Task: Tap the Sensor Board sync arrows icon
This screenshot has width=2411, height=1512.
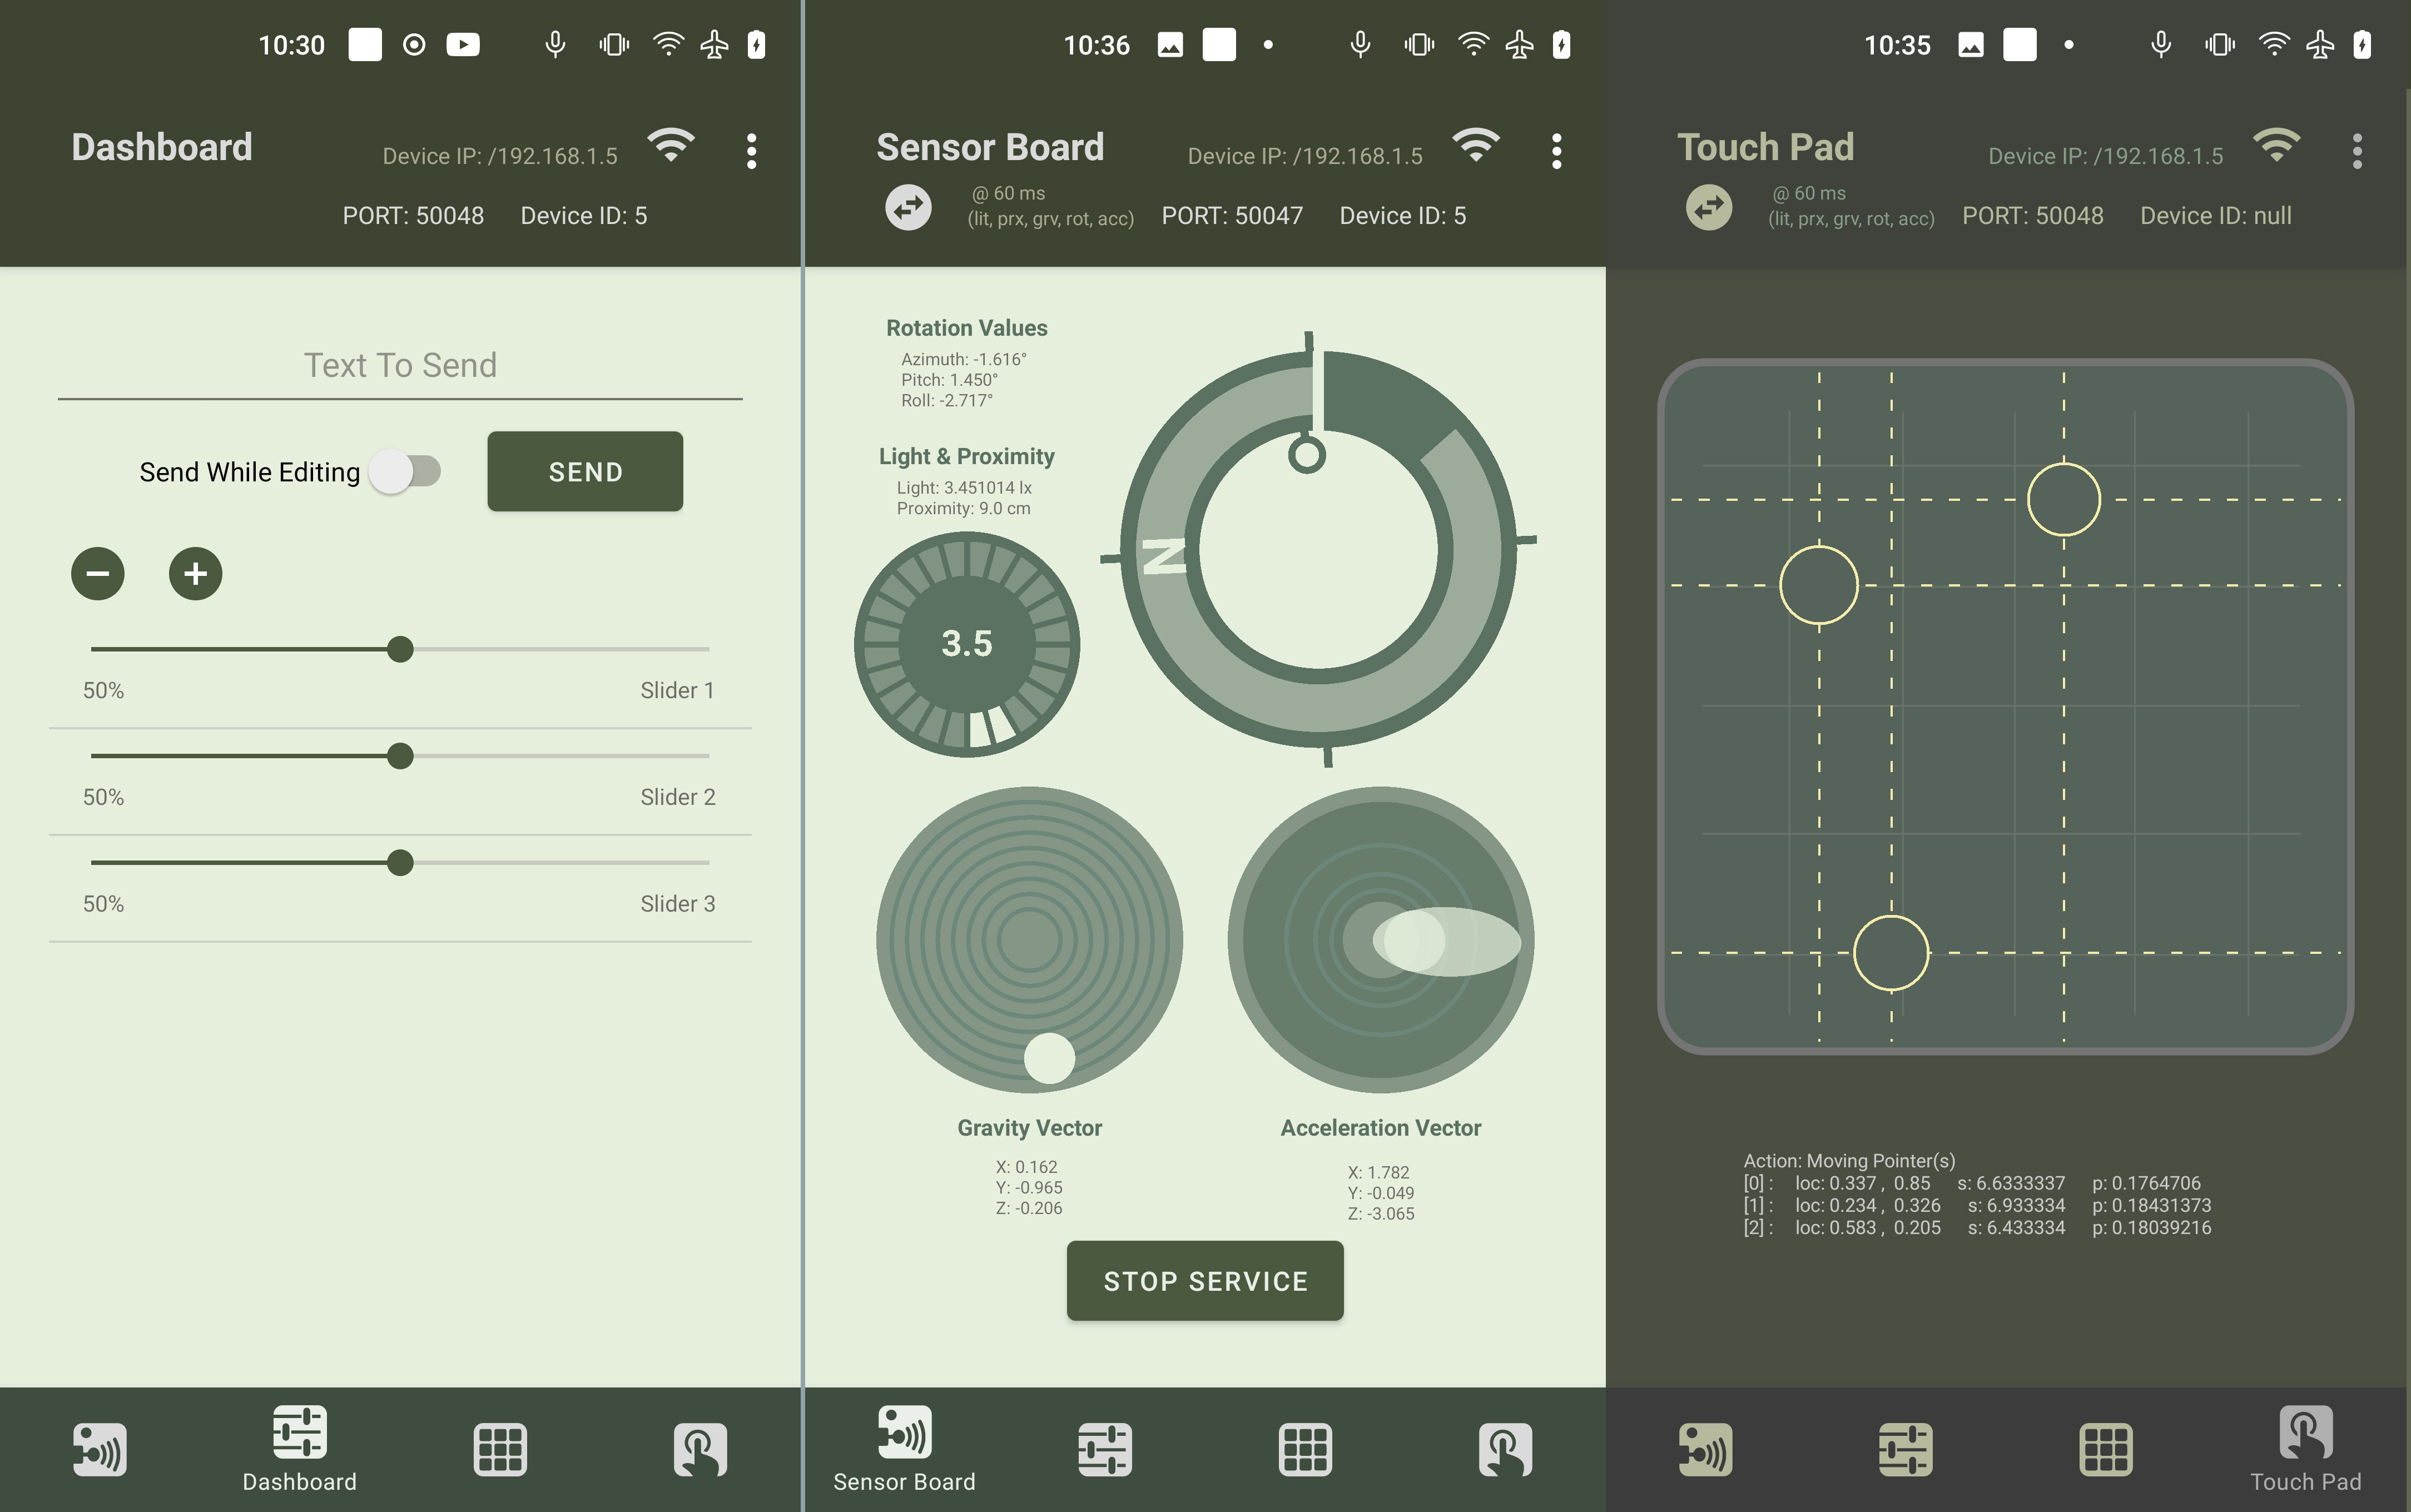Action: tap(908, 207)
